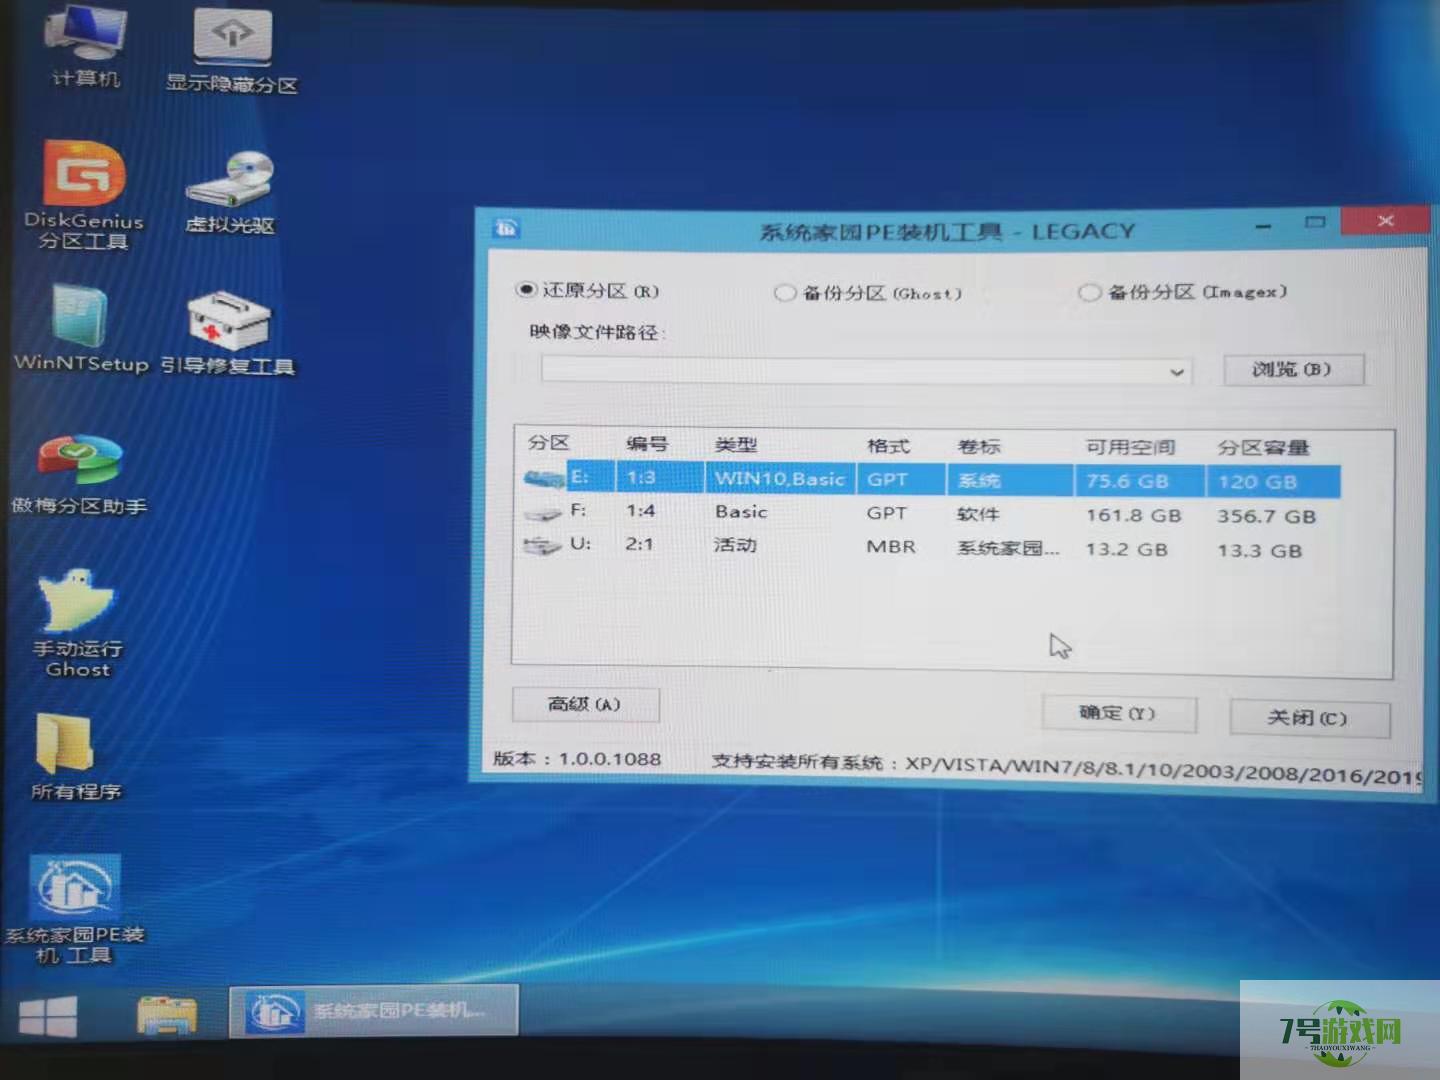This screenshot has height=1080, width=1440.
Task: Click the WIN10,Basic type cell
Action: [779, 479]
